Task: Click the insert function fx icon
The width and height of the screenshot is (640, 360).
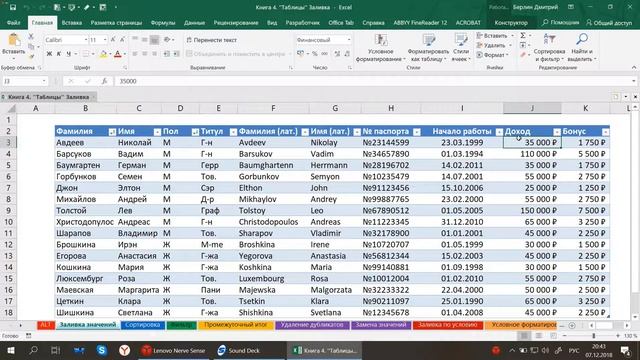Action: click(104, 81)
